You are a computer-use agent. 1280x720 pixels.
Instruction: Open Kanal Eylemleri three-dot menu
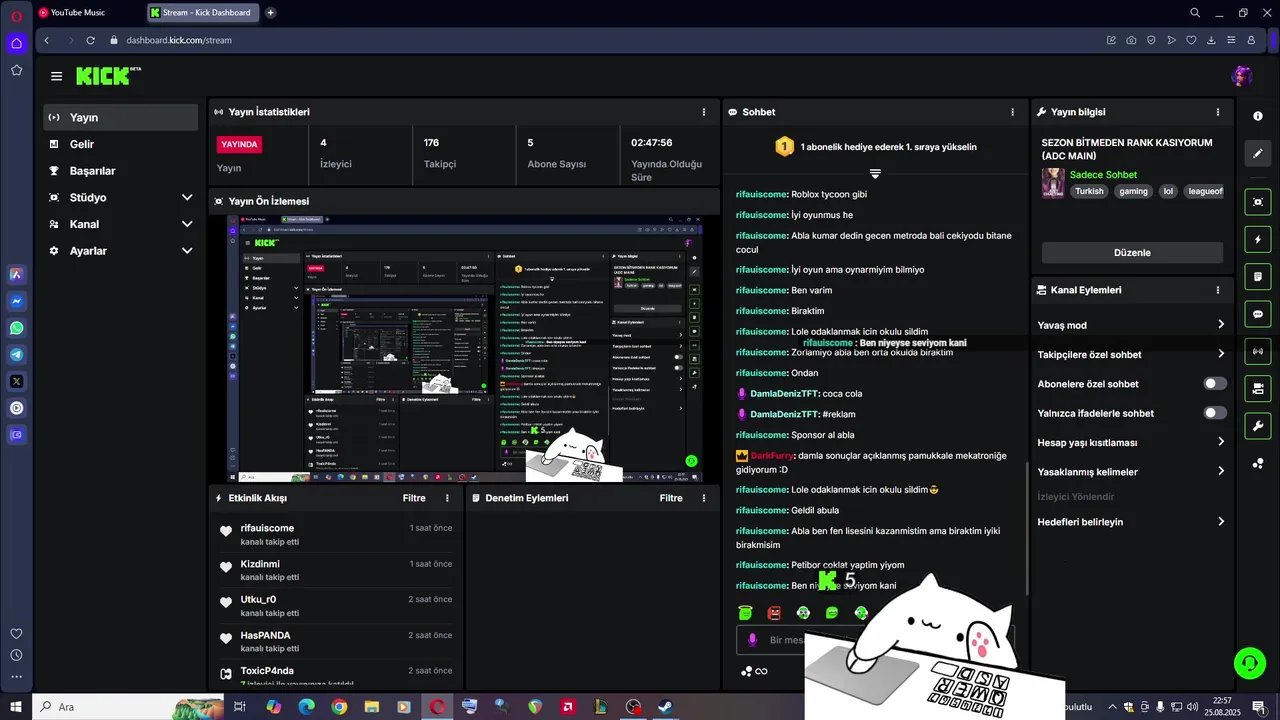pos(1218,290)
